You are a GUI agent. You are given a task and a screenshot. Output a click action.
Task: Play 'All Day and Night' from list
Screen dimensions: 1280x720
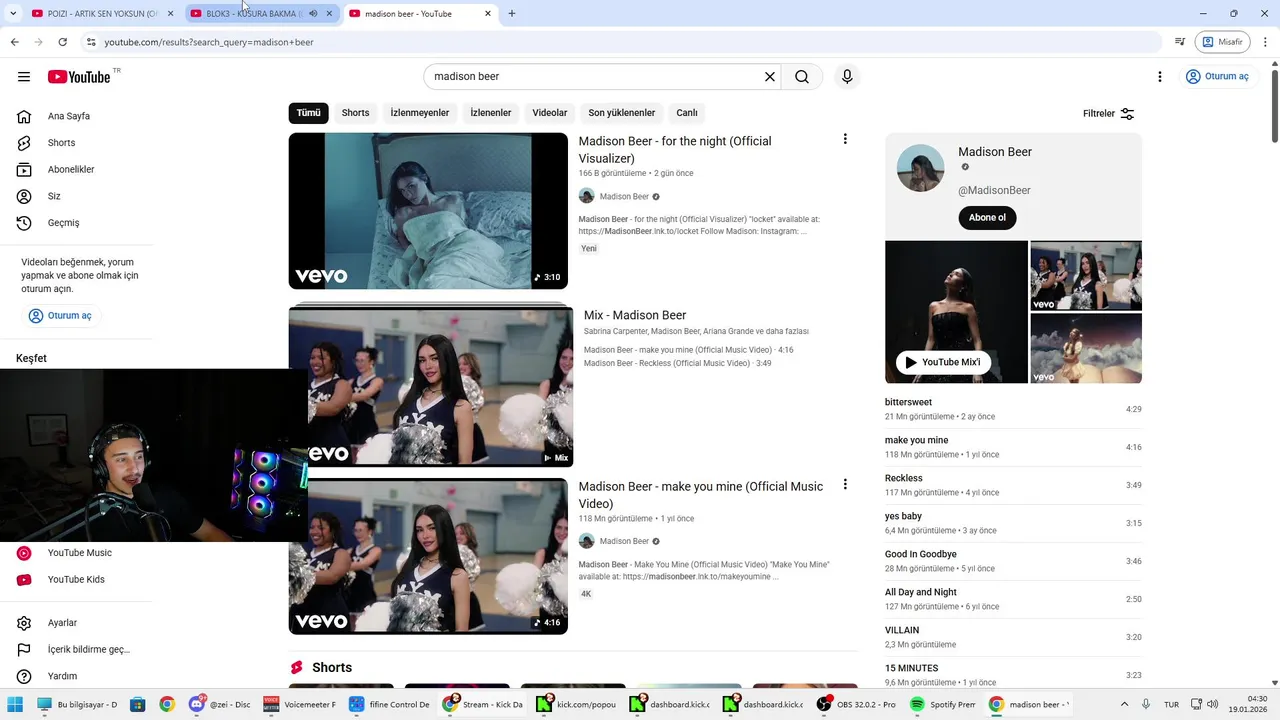tap(1013, 599)
